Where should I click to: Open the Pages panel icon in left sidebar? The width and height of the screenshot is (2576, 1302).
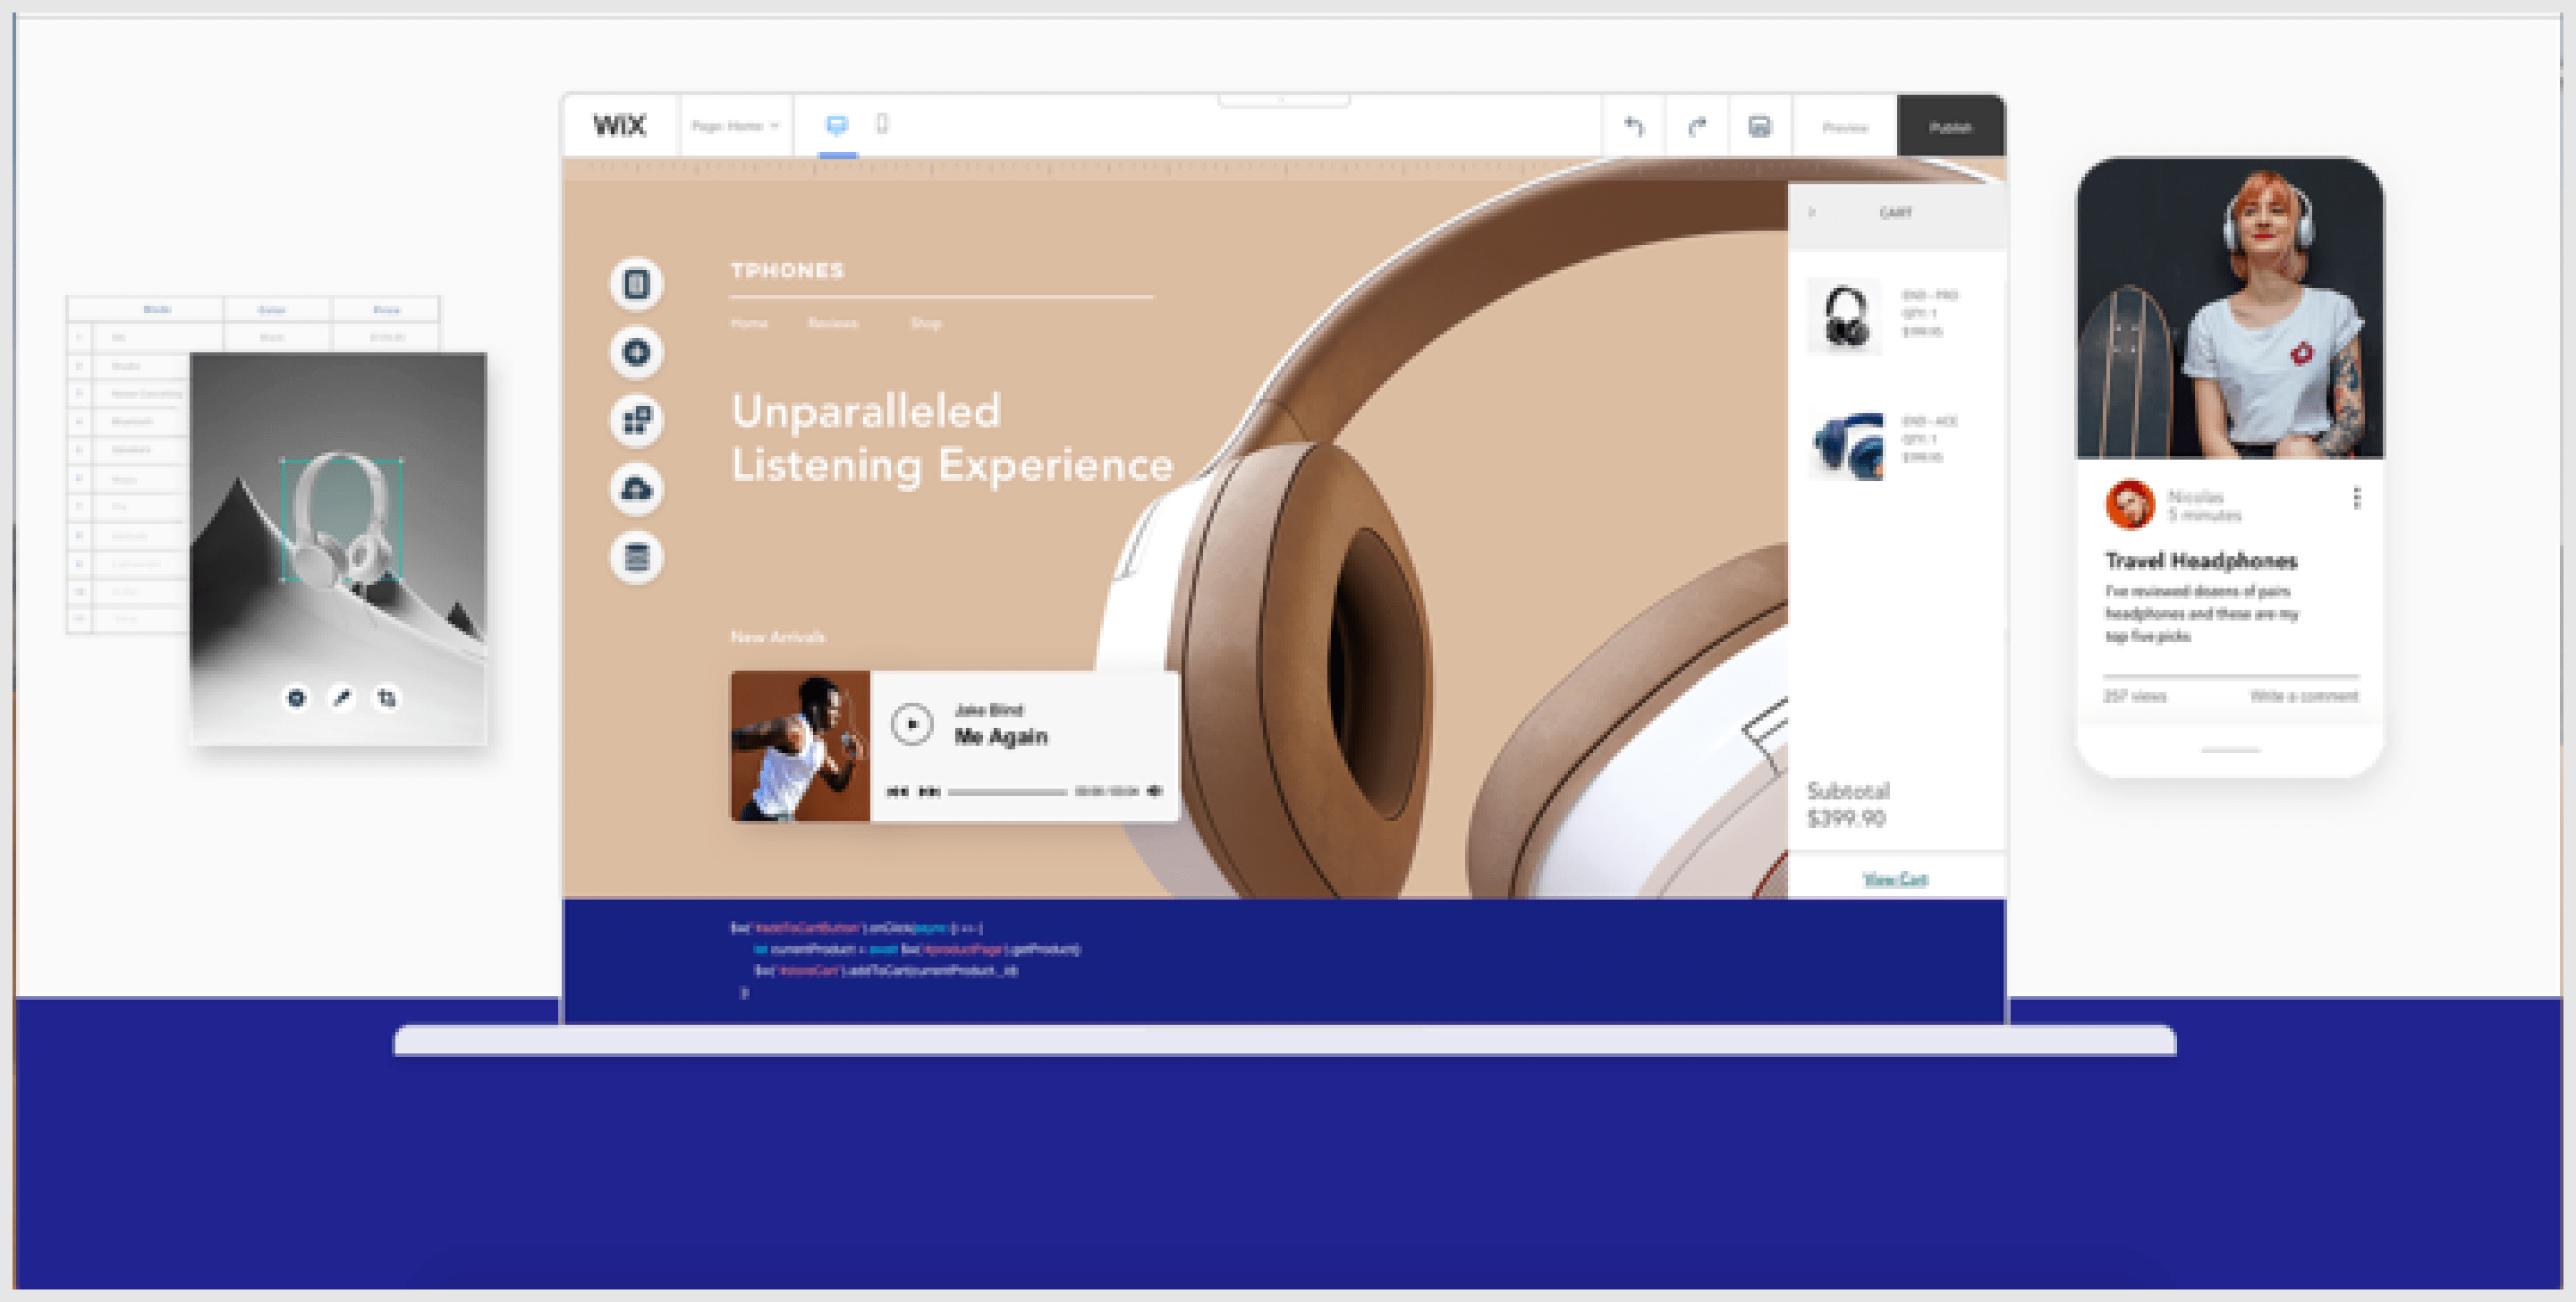click(637, 284)
